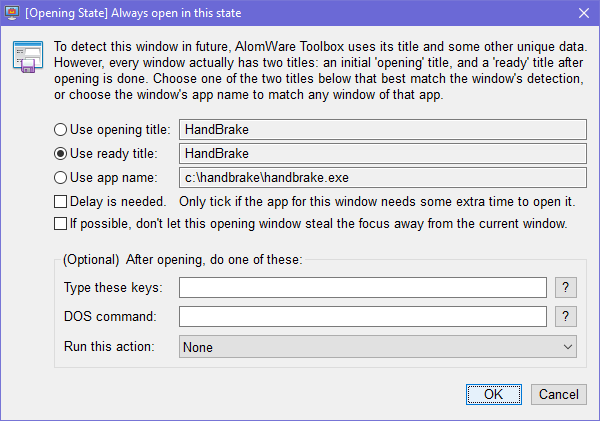The height and width of the screenshot is (421, 600).
Task: Open help for Type these keys
Action: (x=566, y=288)
